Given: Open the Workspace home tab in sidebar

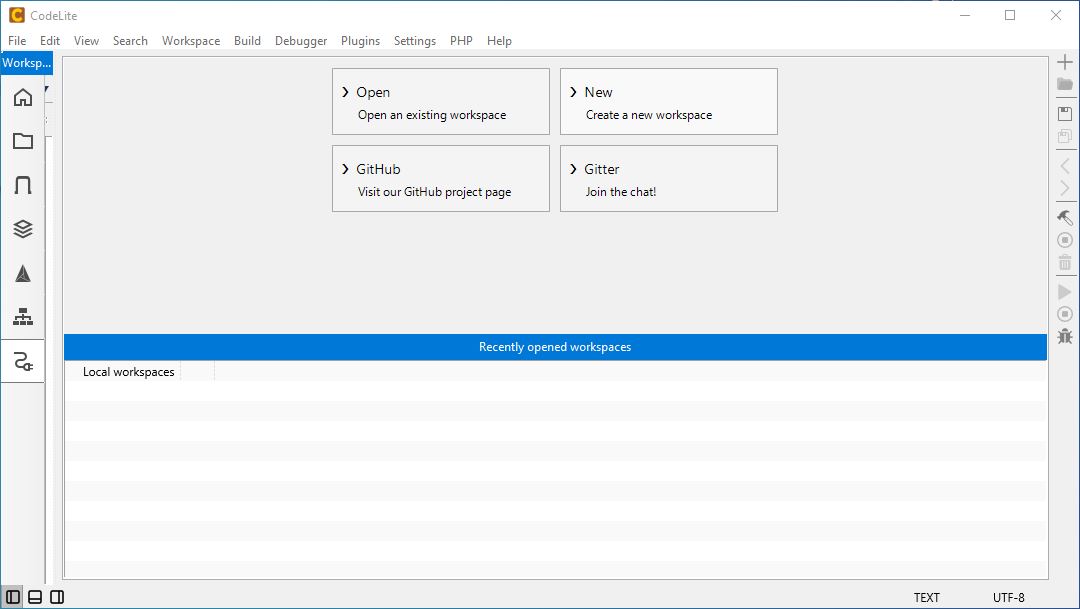Looking at the screenshot, I should (23, 97).
